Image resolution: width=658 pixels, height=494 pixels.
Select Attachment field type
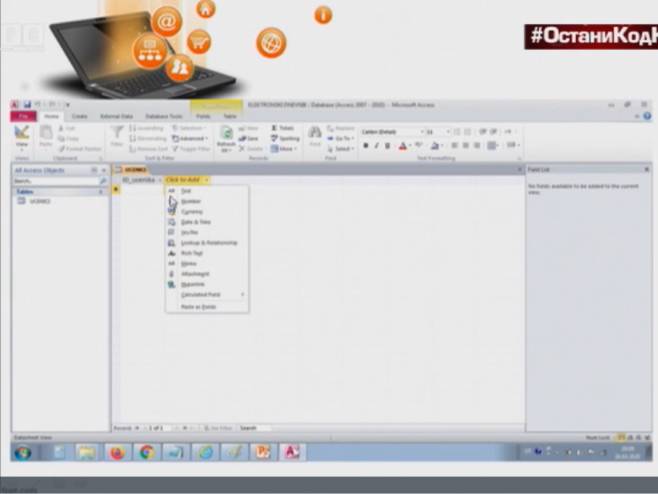click(207, 274)
